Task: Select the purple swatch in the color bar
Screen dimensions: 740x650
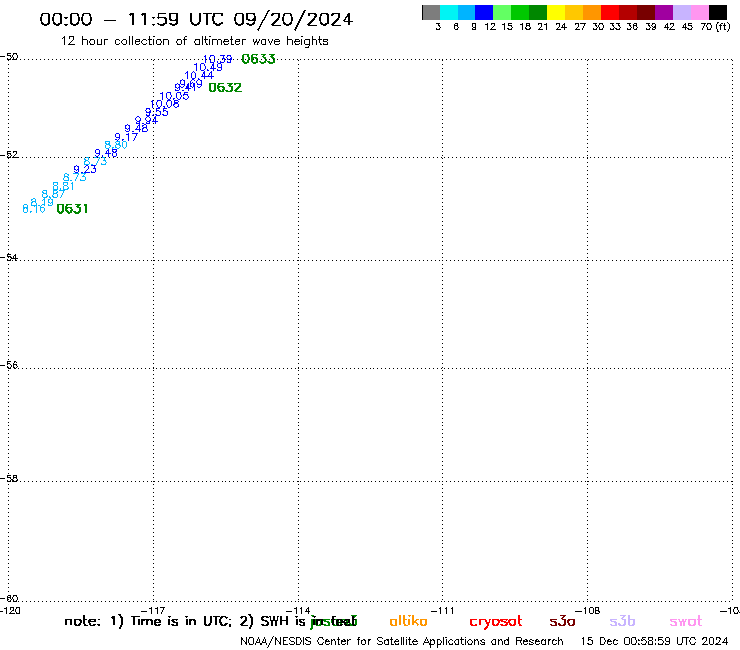Action: (664, 12)
